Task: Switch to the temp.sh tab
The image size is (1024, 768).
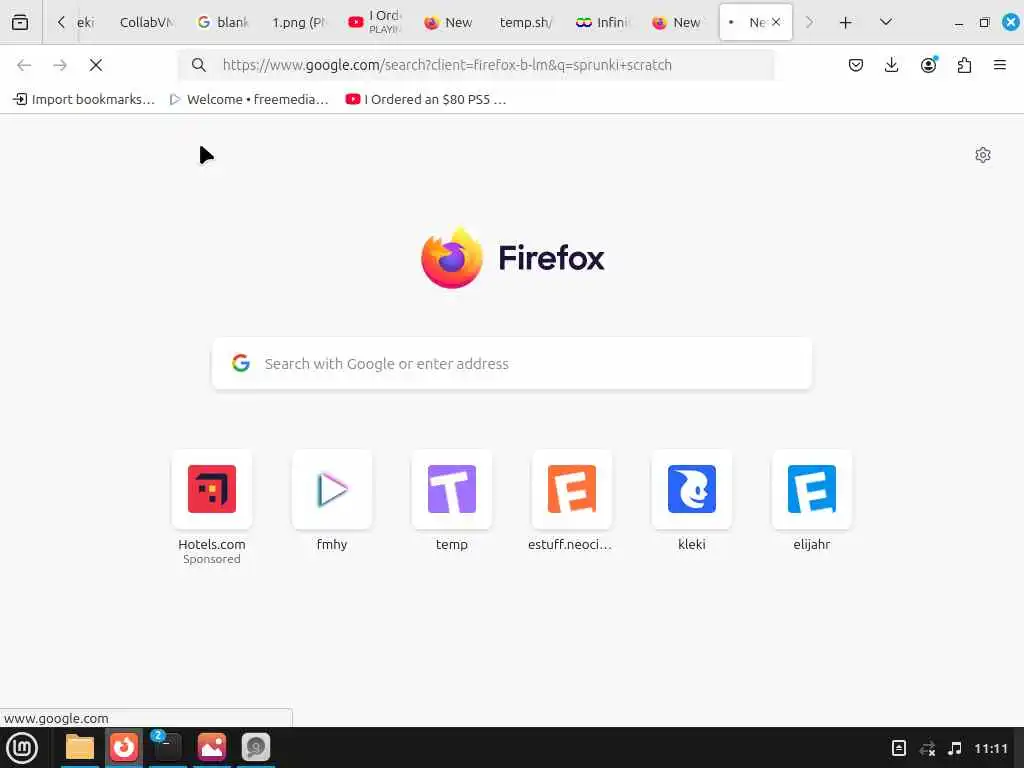Action: (x=526, y=22)
